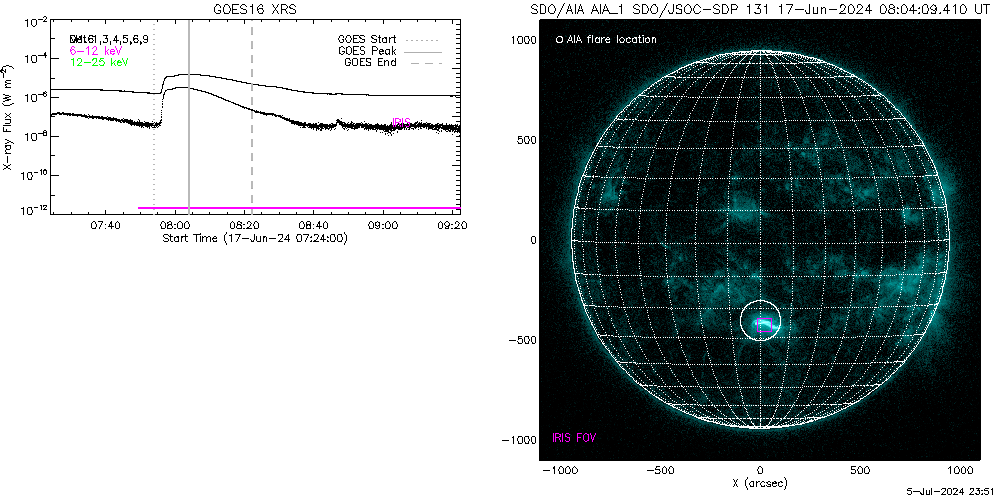Click the 'AIA flare location' legend text
The image size is (1000, 500).
coord(612,40)
